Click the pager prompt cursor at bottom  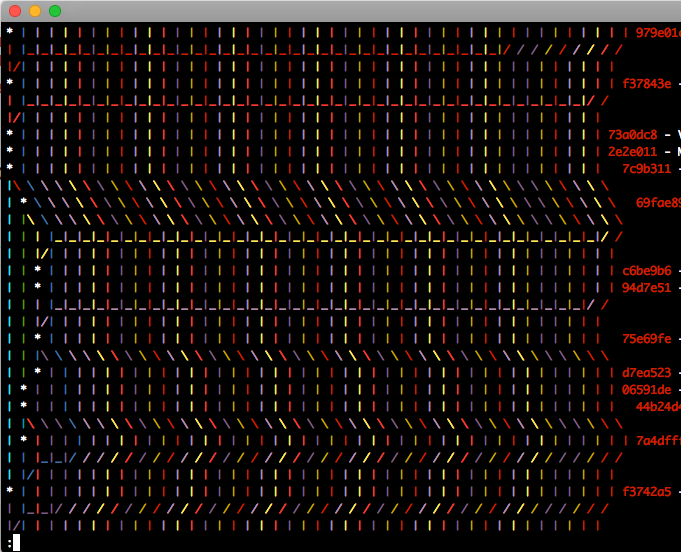point(16,543)
